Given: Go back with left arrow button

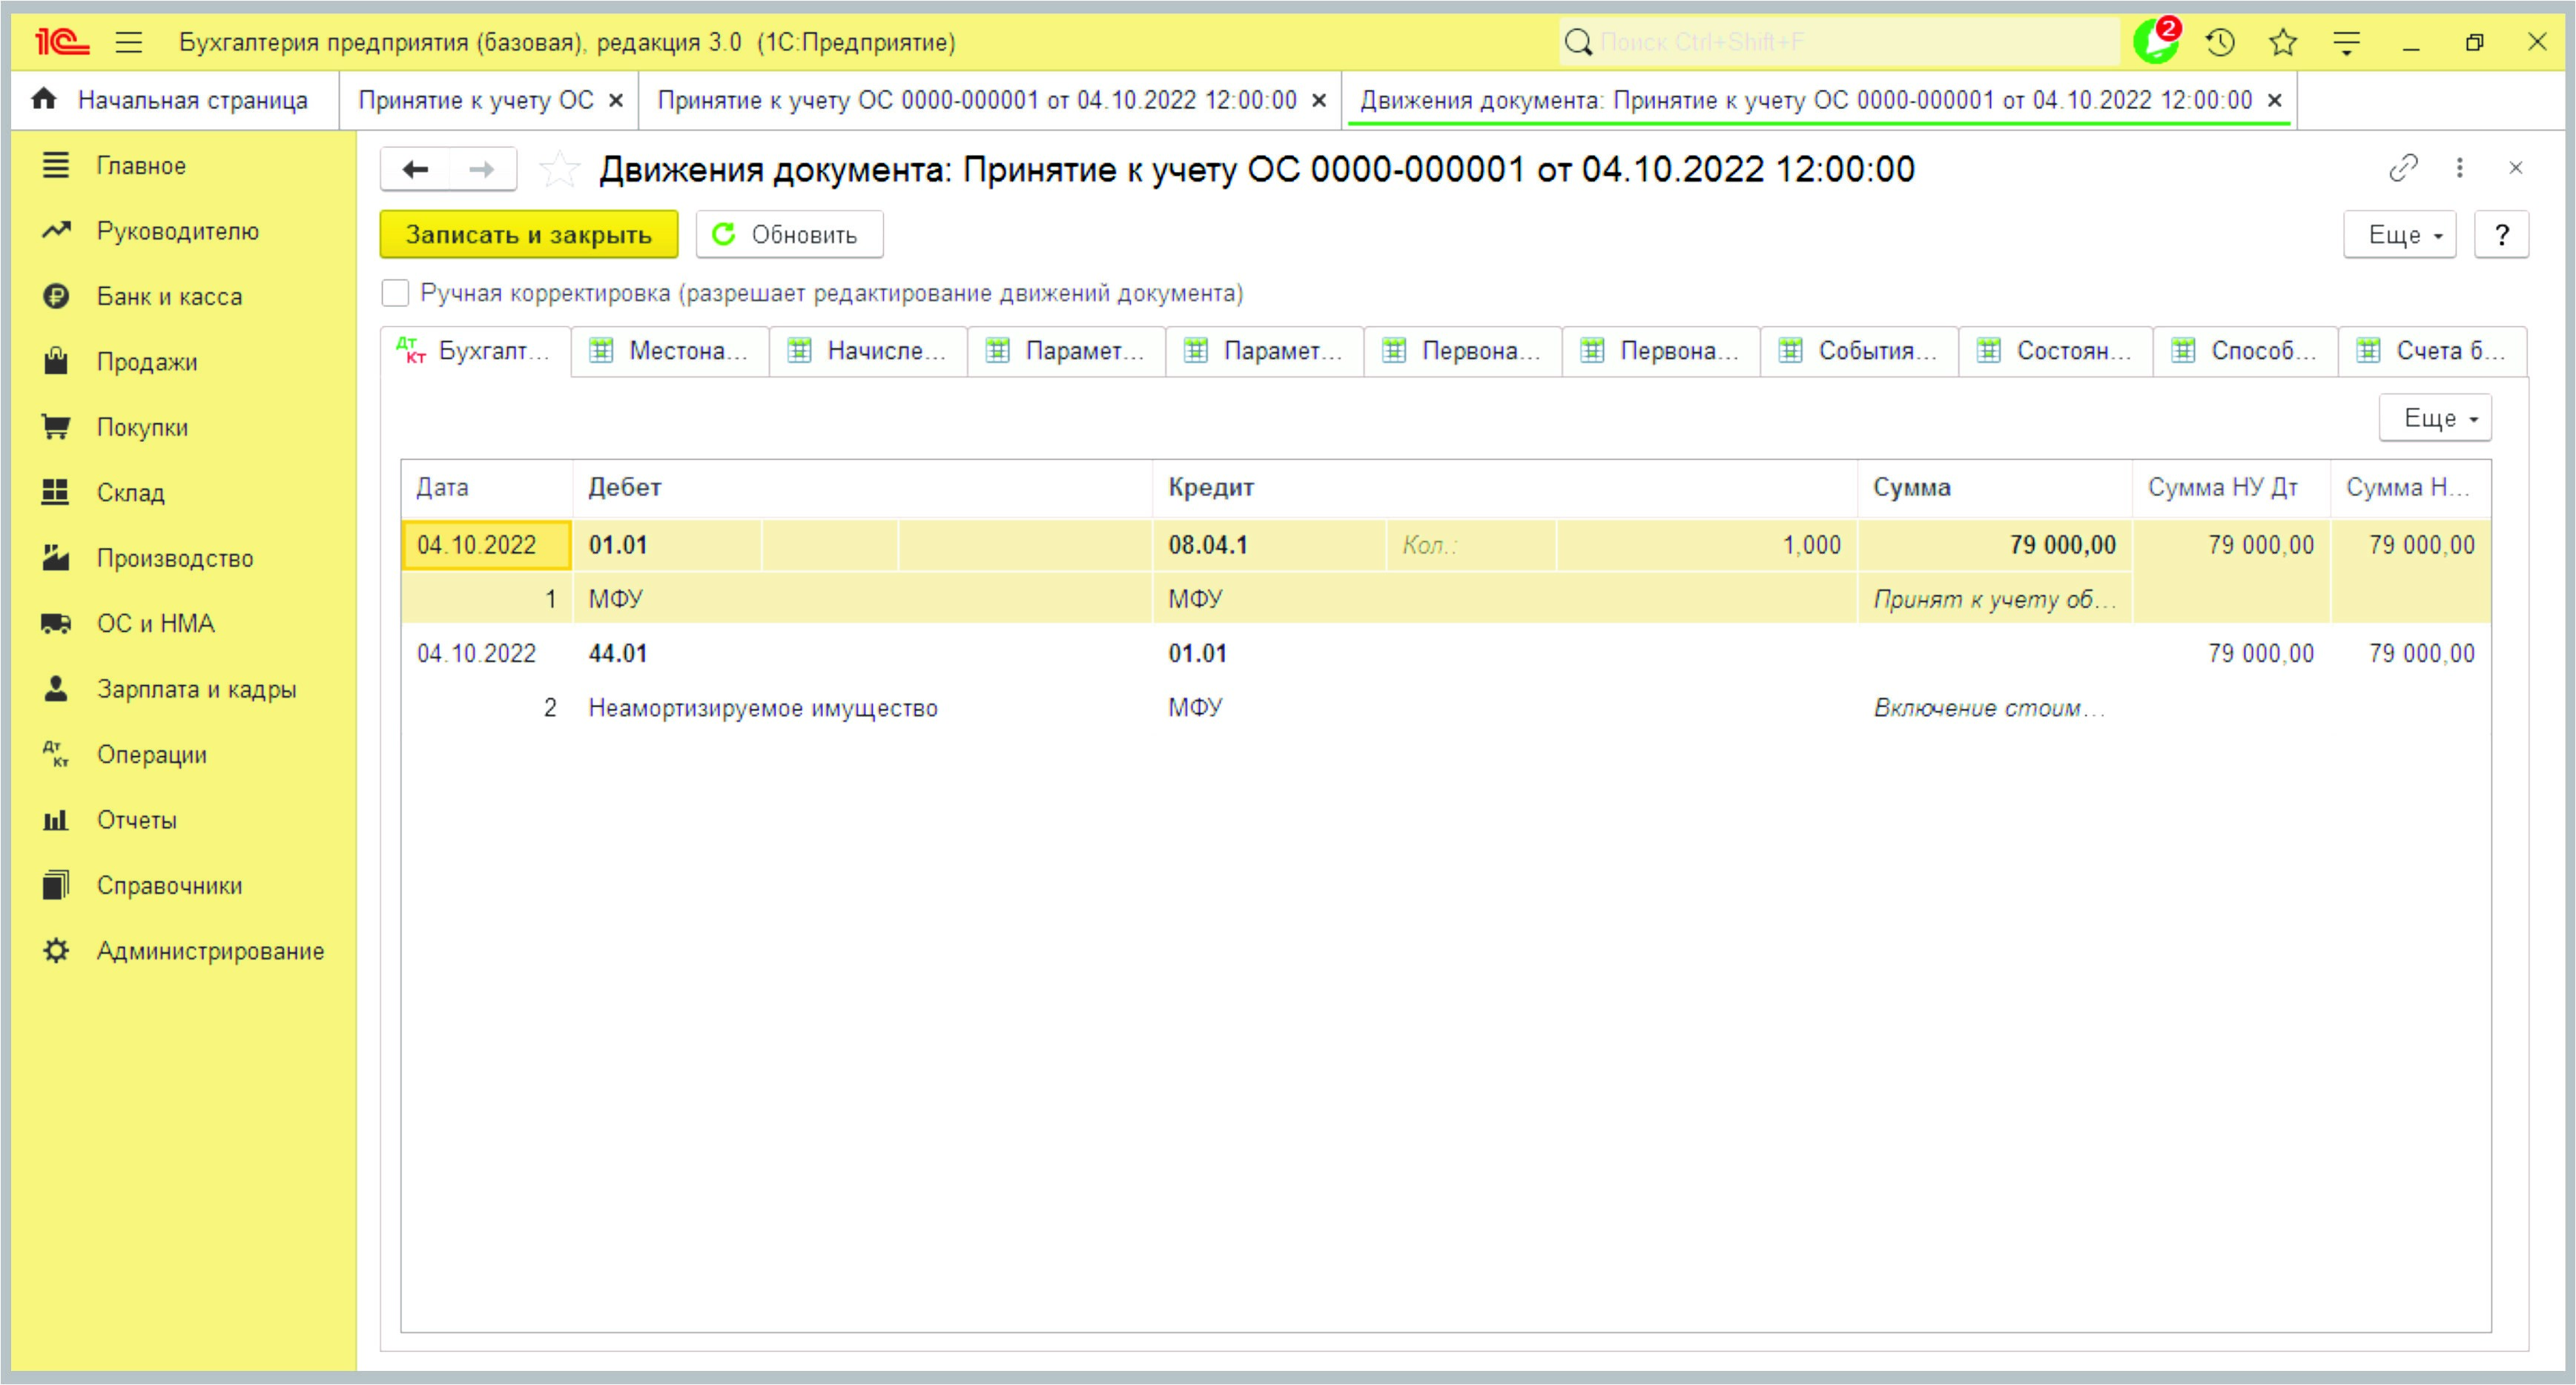Looking at the screenshot, I should coord(415,169).
